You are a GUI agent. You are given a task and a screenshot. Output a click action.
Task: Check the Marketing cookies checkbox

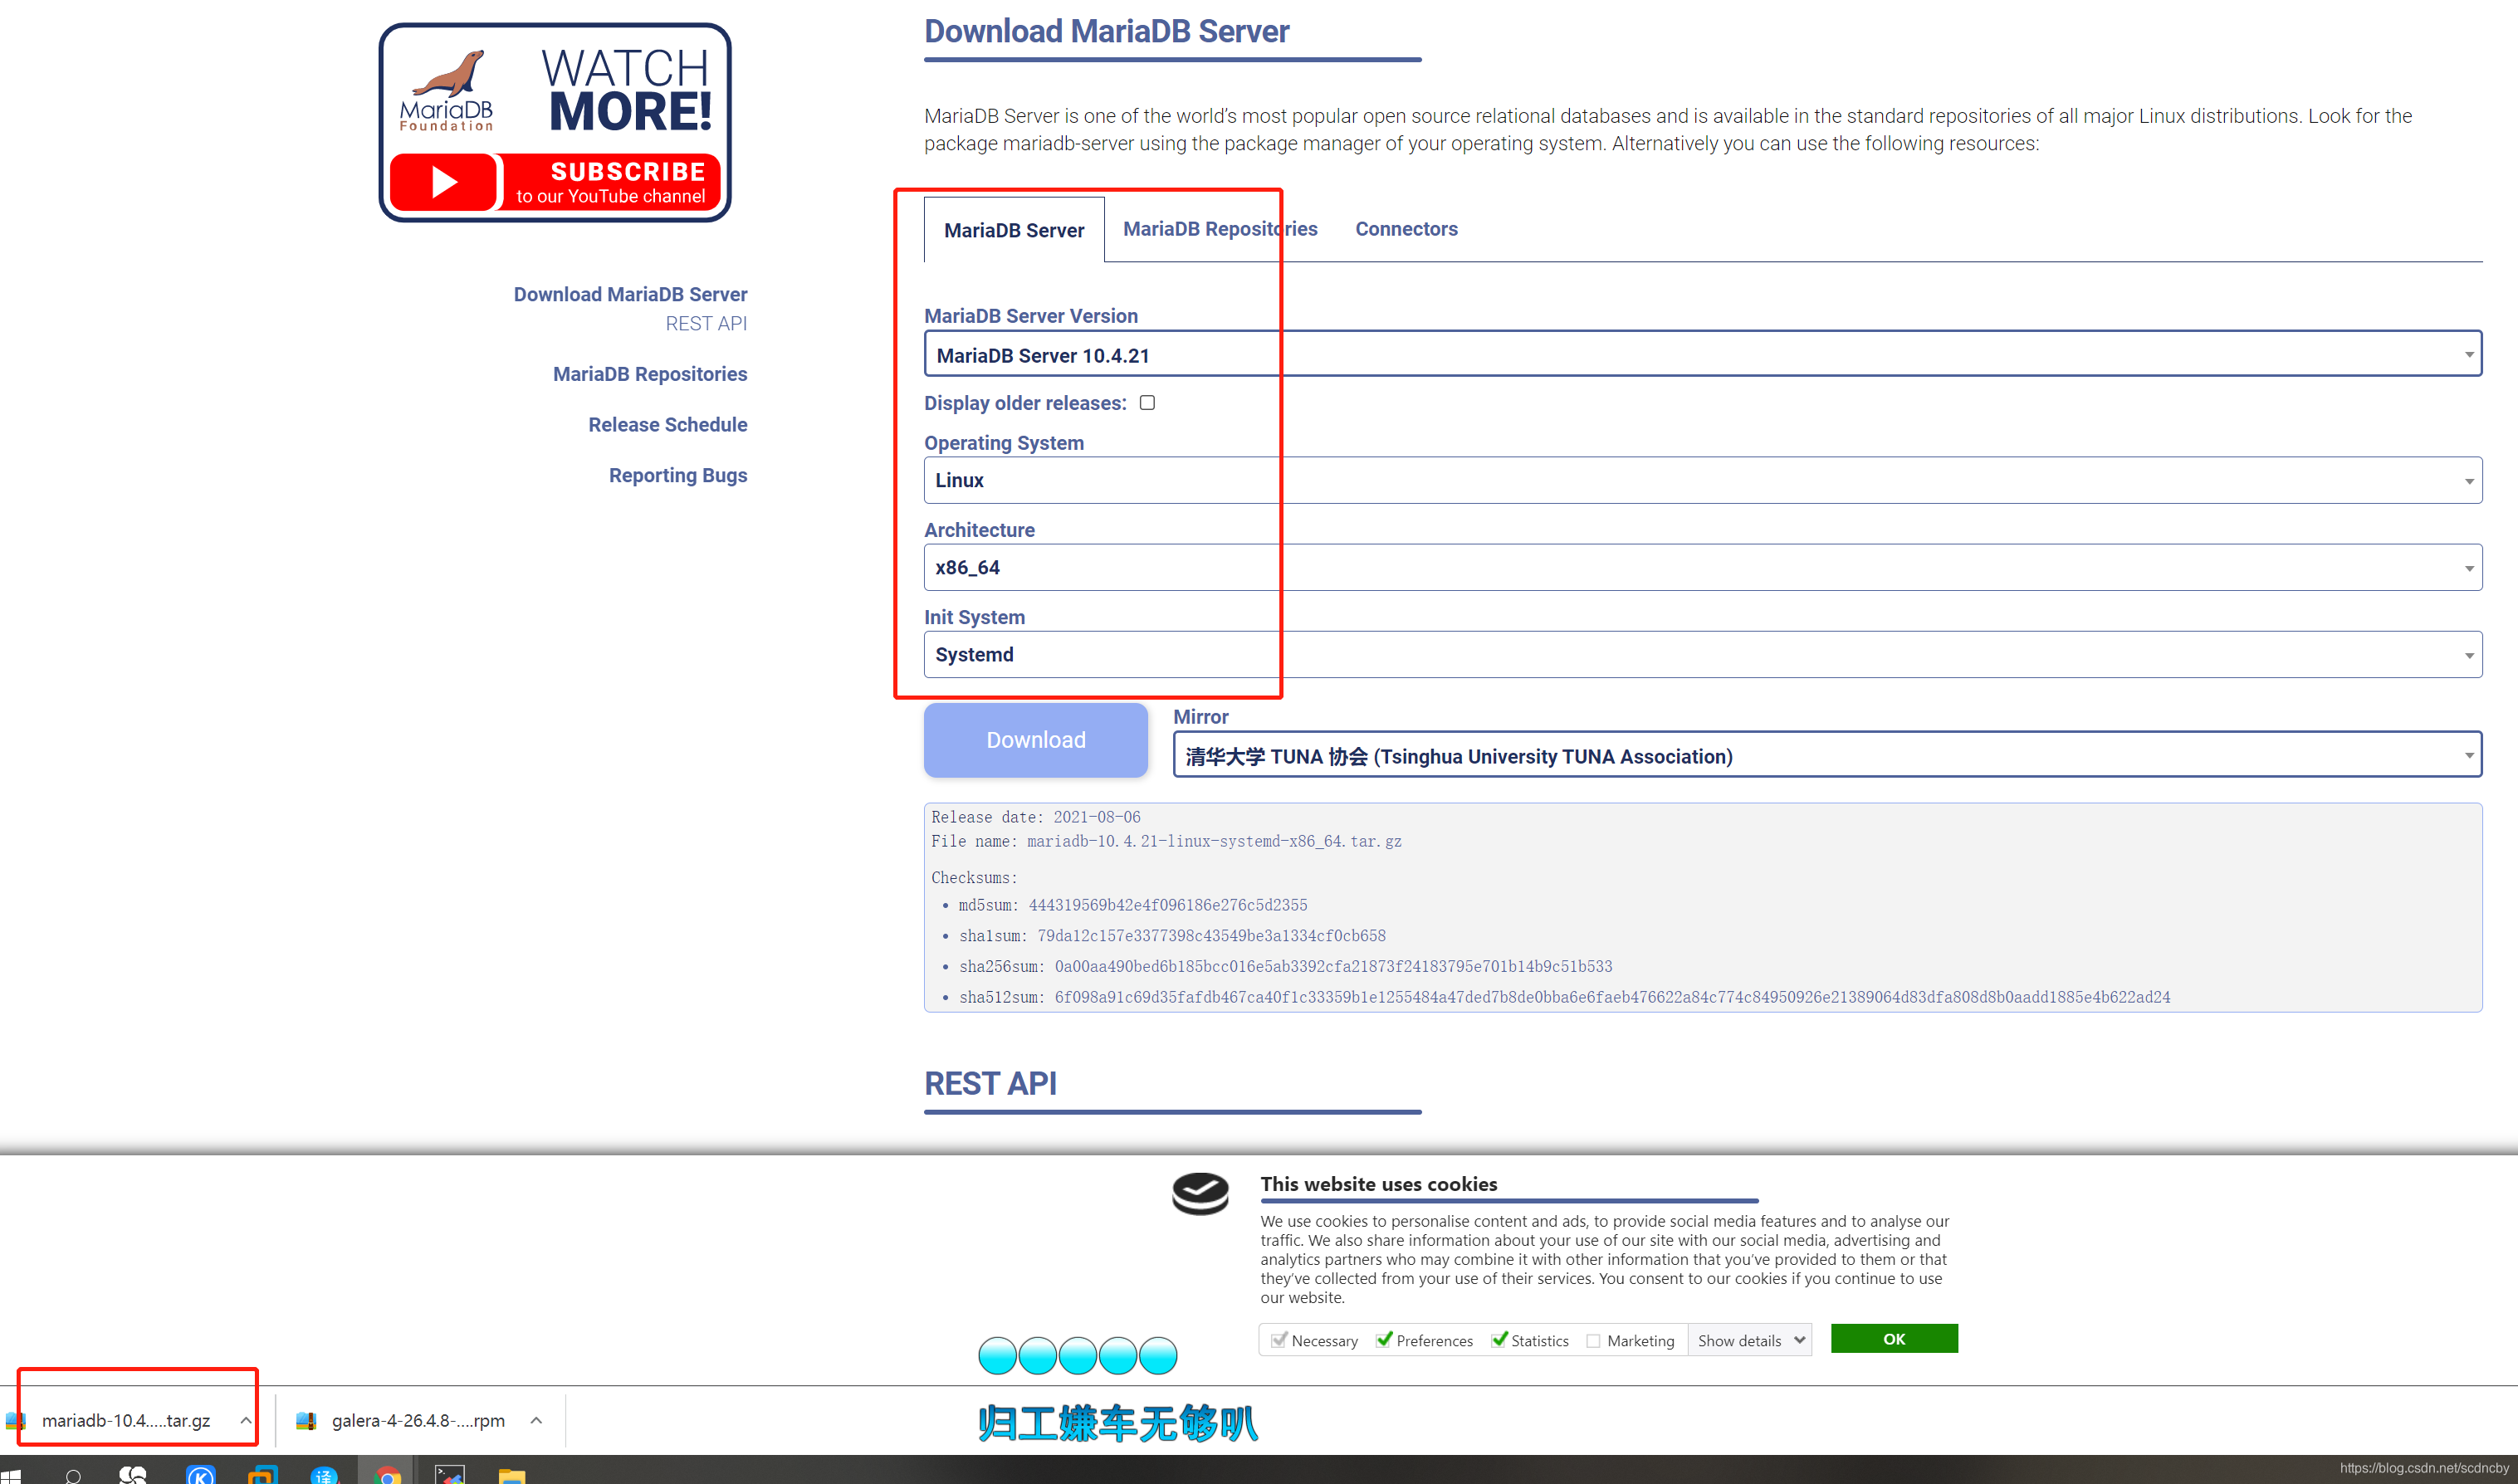(x=1593, y=1340)
